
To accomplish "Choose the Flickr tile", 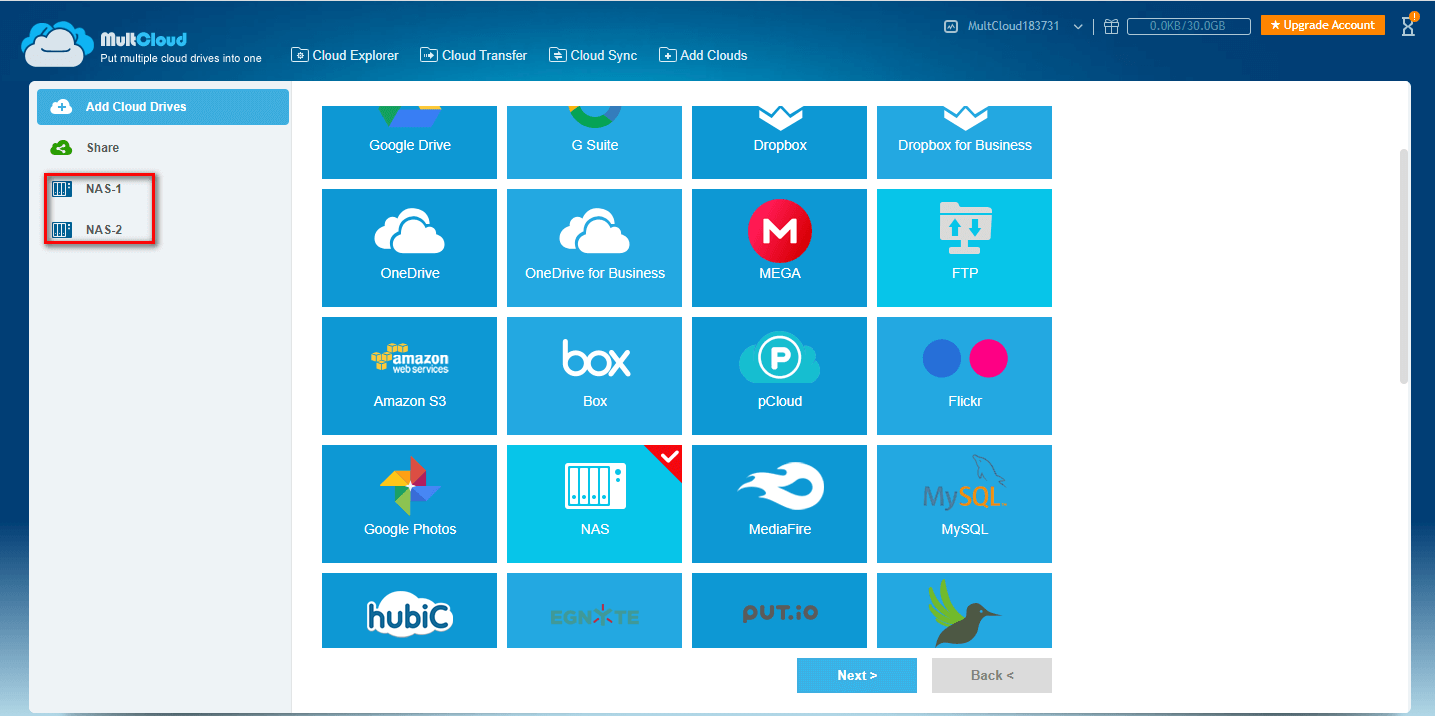I will pyautogui.click(x=964, y=376).
